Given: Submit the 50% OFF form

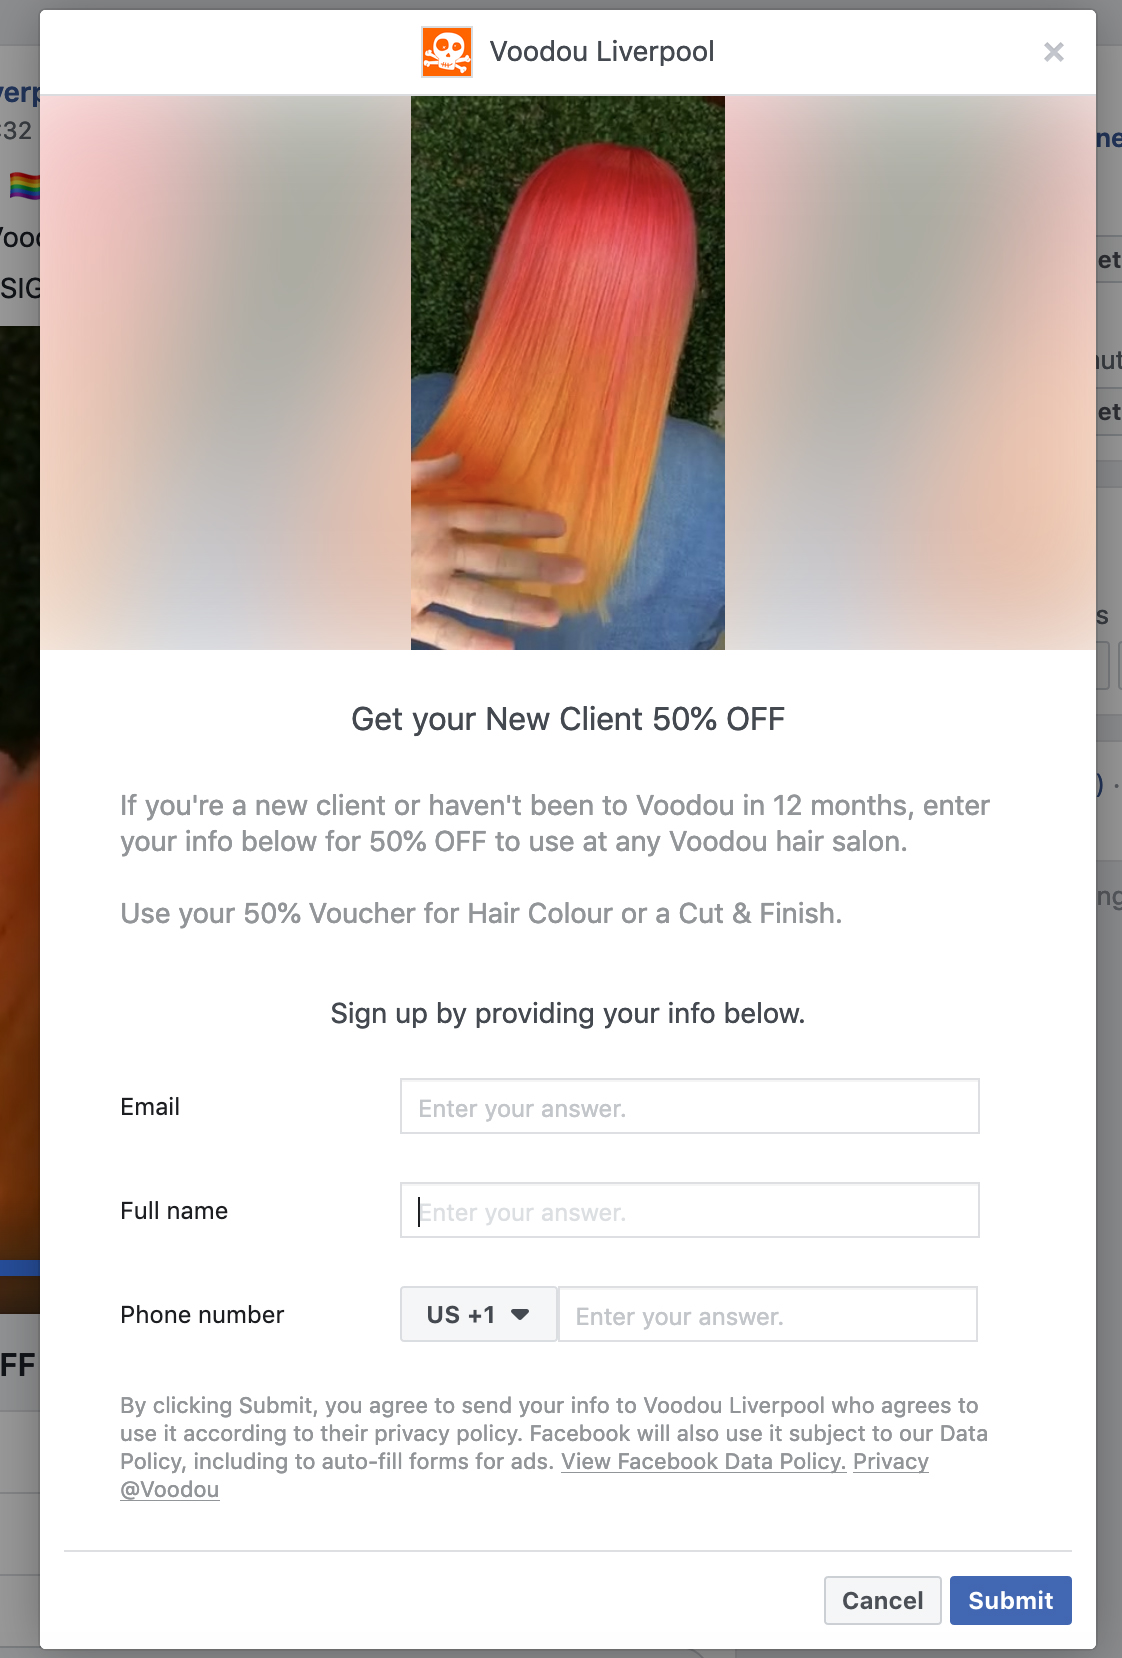Looking at the screenshot, I should tap(1011, 1600).
